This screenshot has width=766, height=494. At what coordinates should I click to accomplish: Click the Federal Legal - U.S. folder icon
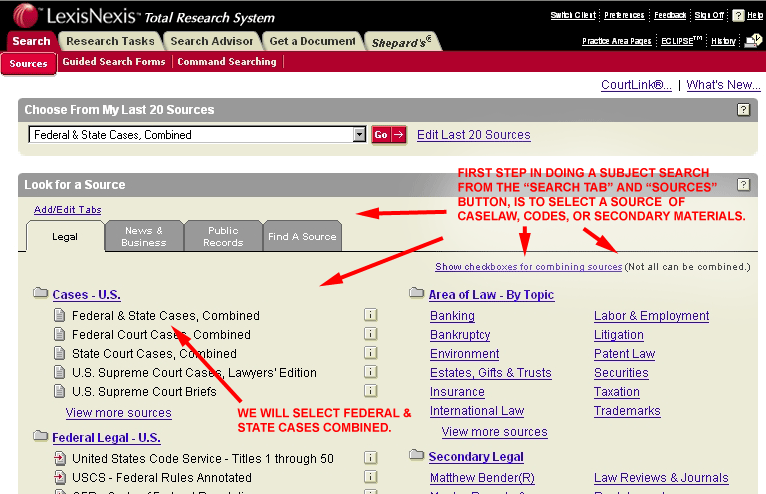pos(41,436)
